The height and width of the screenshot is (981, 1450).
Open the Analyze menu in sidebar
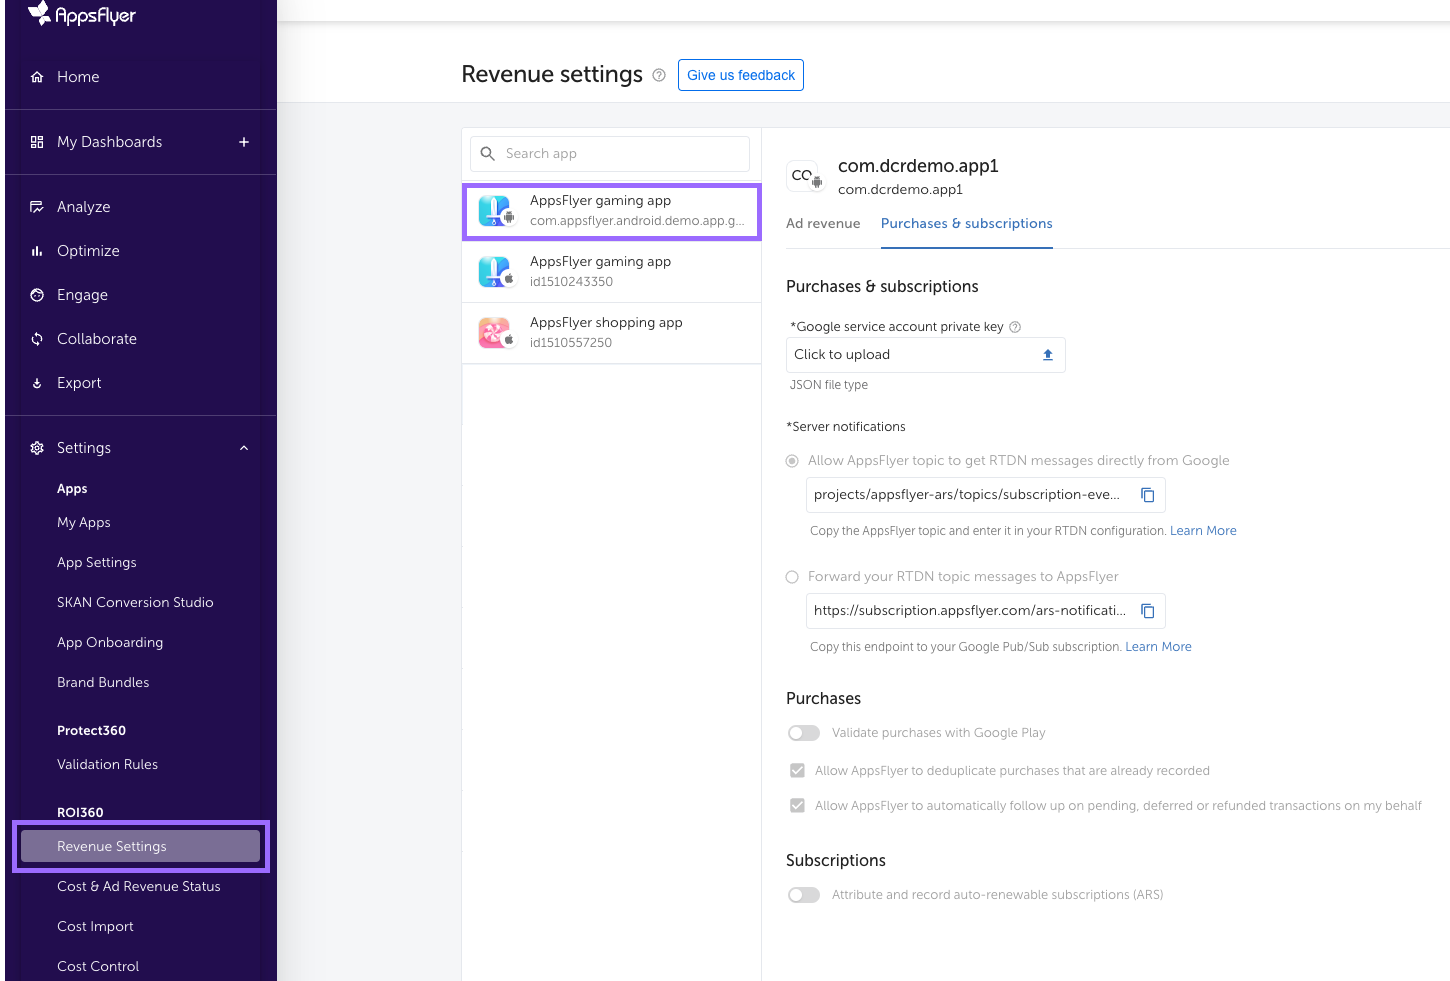coord(84,207)
